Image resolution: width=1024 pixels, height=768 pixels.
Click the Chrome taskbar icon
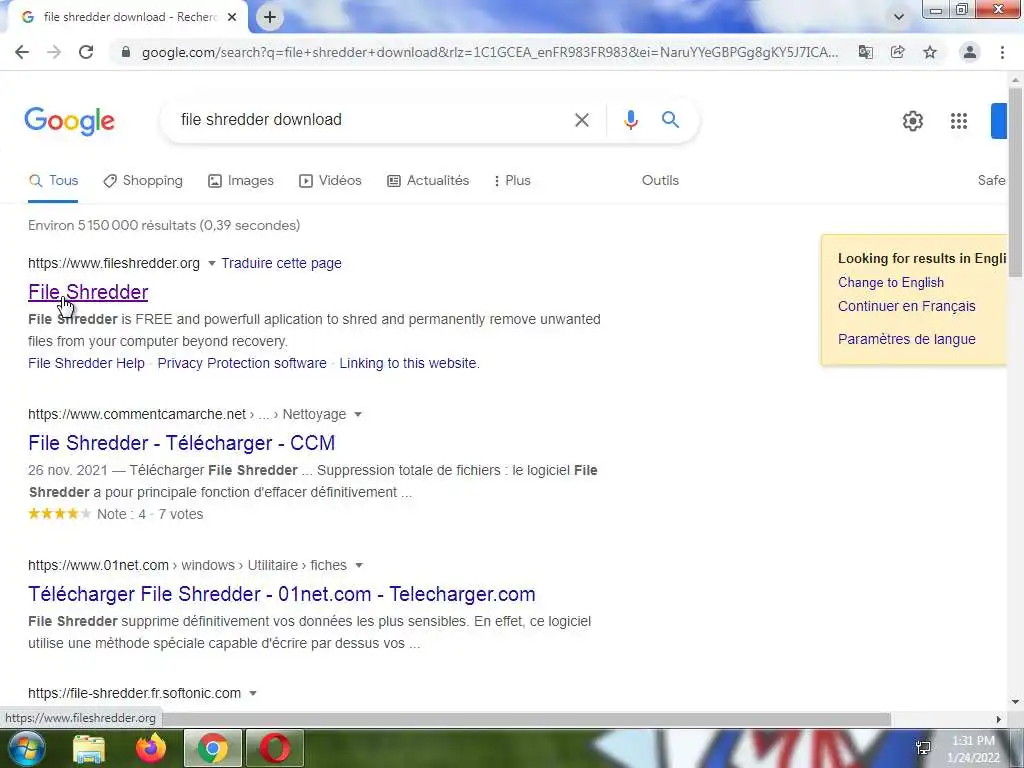[213, 748]
